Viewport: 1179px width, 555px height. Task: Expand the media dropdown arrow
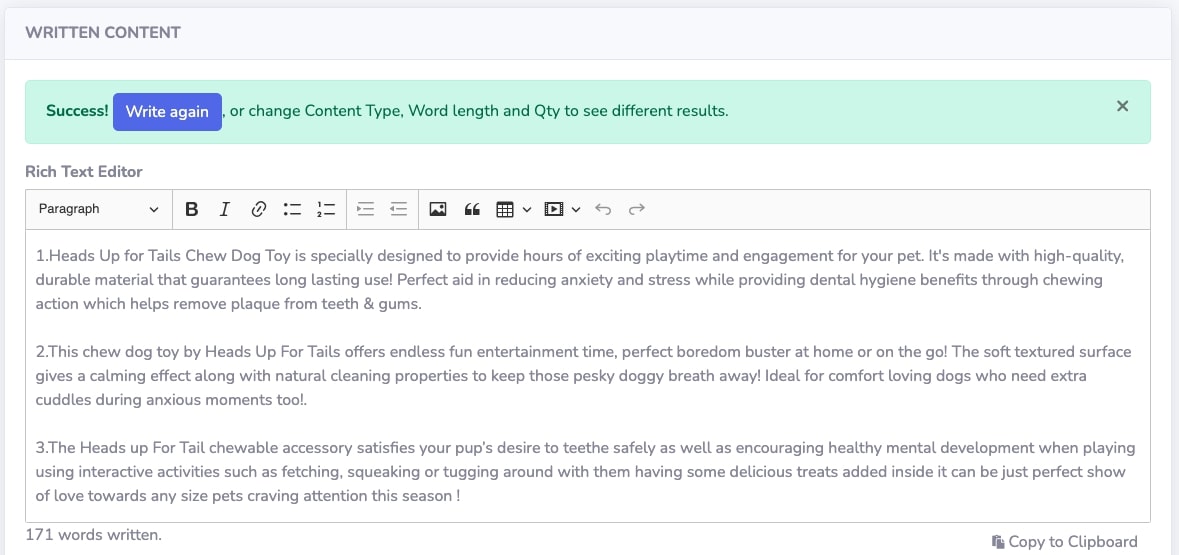[x=576, y=209]
